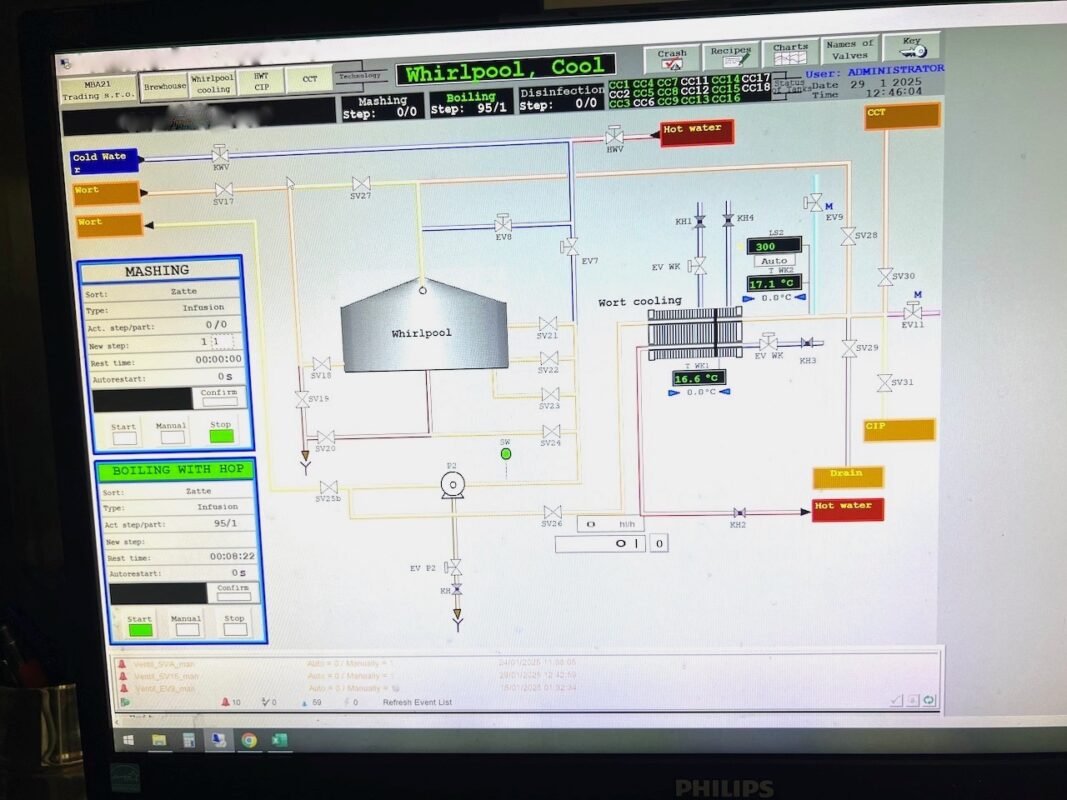This screenshot has width=1067, height=800.
Task: Click the wort cooling plate heat exchanger
Action: click(695, 333)
